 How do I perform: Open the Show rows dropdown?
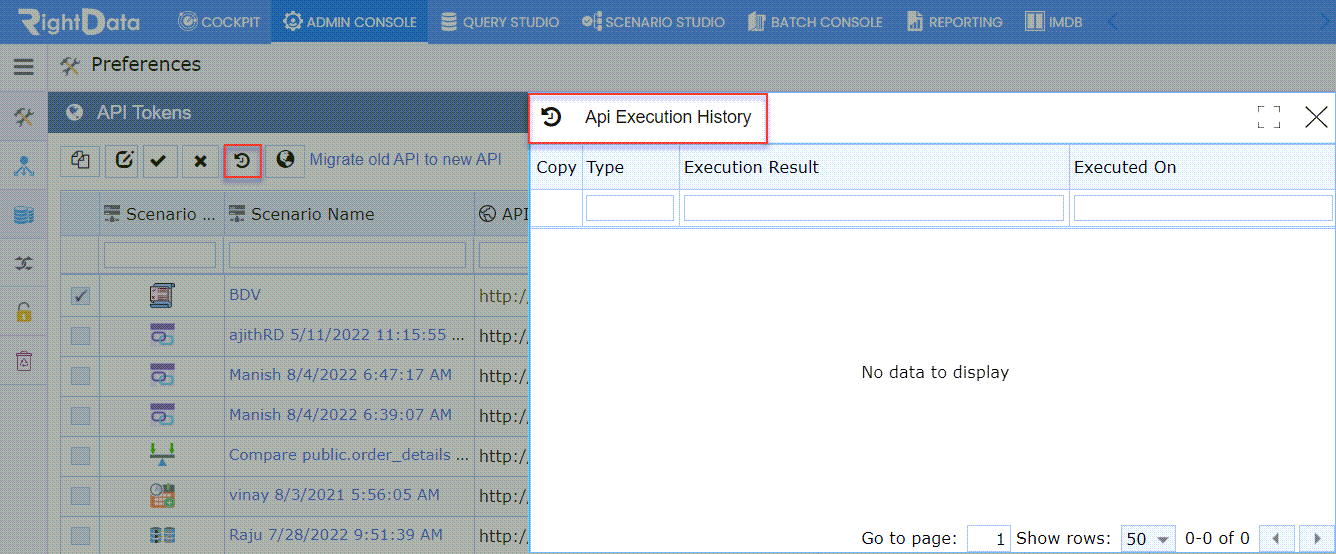[1147, 538]
